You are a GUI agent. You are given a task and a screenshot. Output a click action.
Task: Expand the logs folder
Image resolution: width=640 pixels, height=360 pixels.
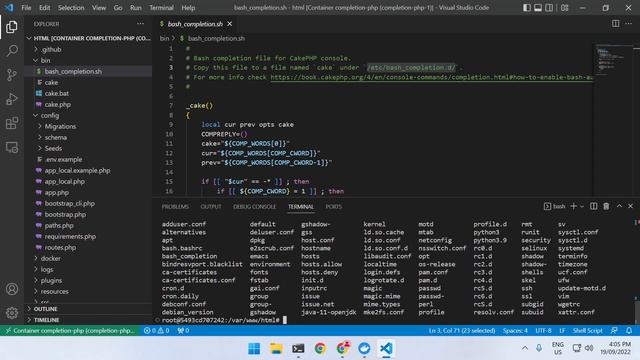click(x=88, y=269)
